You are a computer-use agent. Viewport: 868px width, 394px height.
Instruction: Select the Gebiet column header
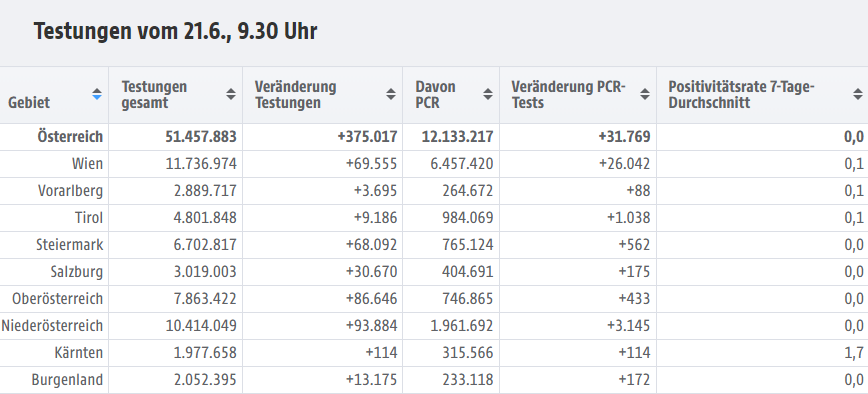[29, 102]
